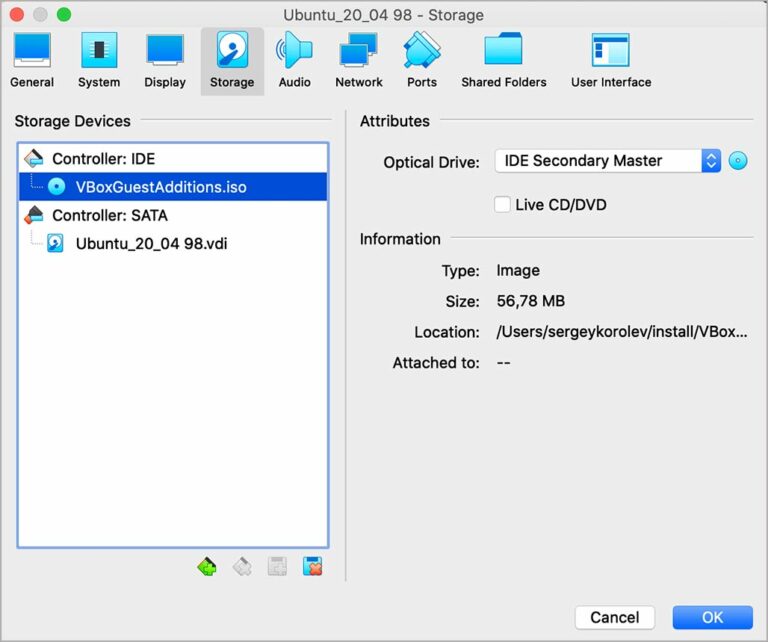
Task: Click the add controller icon
Action: click(207, 567)
